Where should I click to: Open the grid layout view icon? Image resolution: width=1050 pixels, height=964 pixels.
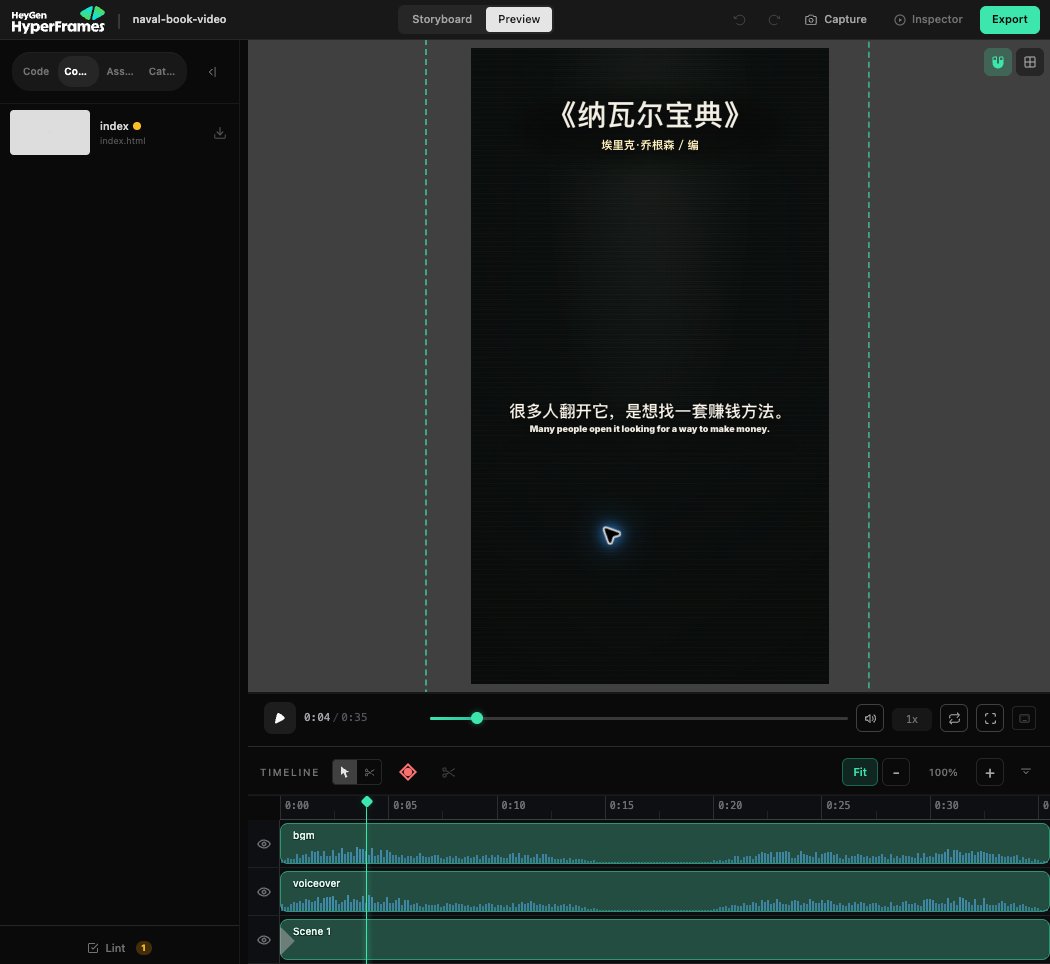pos(1030,62)
